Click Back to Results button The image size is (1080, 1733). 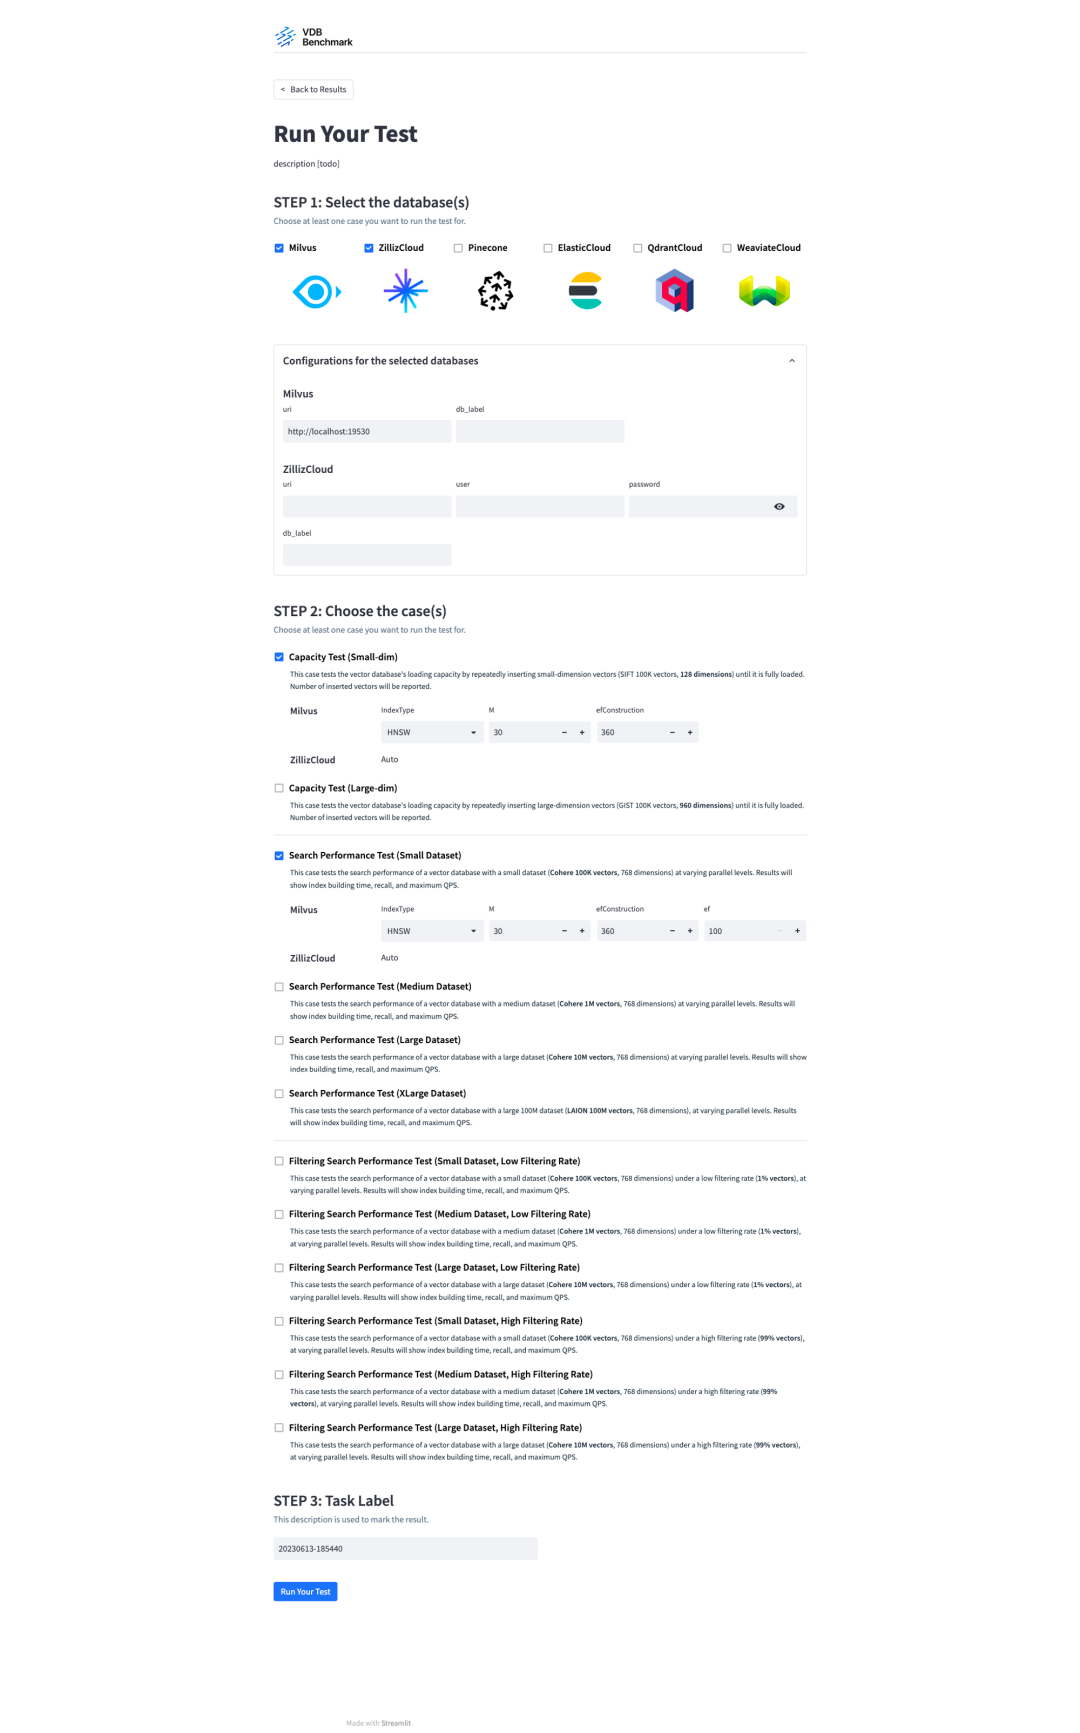click(x=313, y=90)
